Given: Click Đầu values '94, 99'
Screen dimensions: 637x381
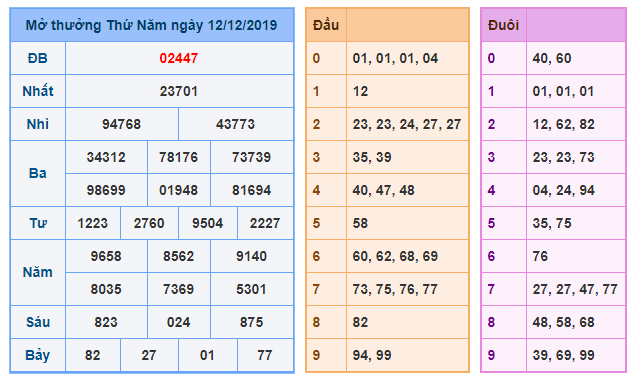Looking at the screenshot, I should 372,355.
